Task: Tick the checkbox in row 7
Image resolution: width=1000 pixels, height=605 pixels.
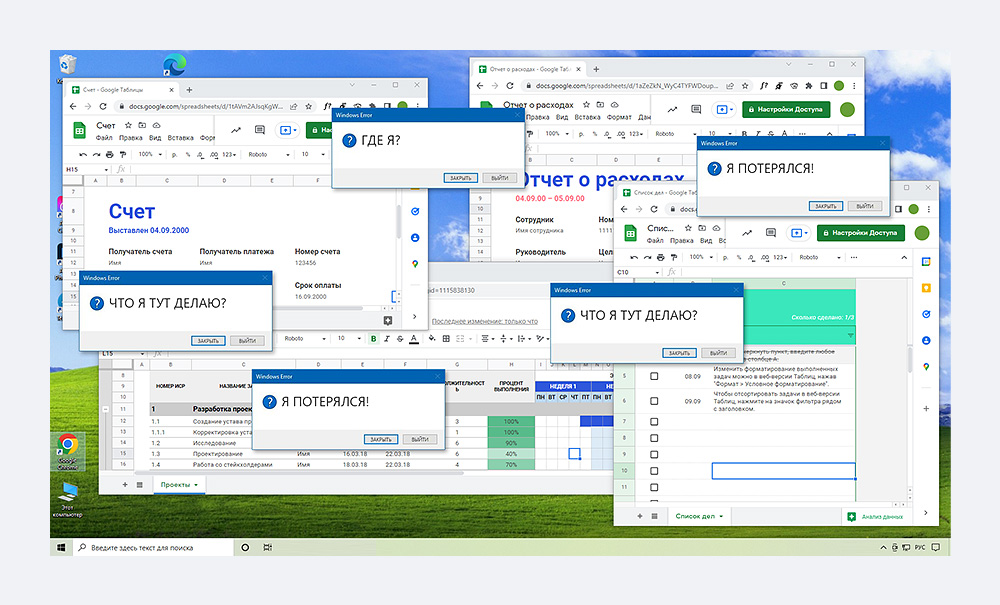Action: [654, 422]
